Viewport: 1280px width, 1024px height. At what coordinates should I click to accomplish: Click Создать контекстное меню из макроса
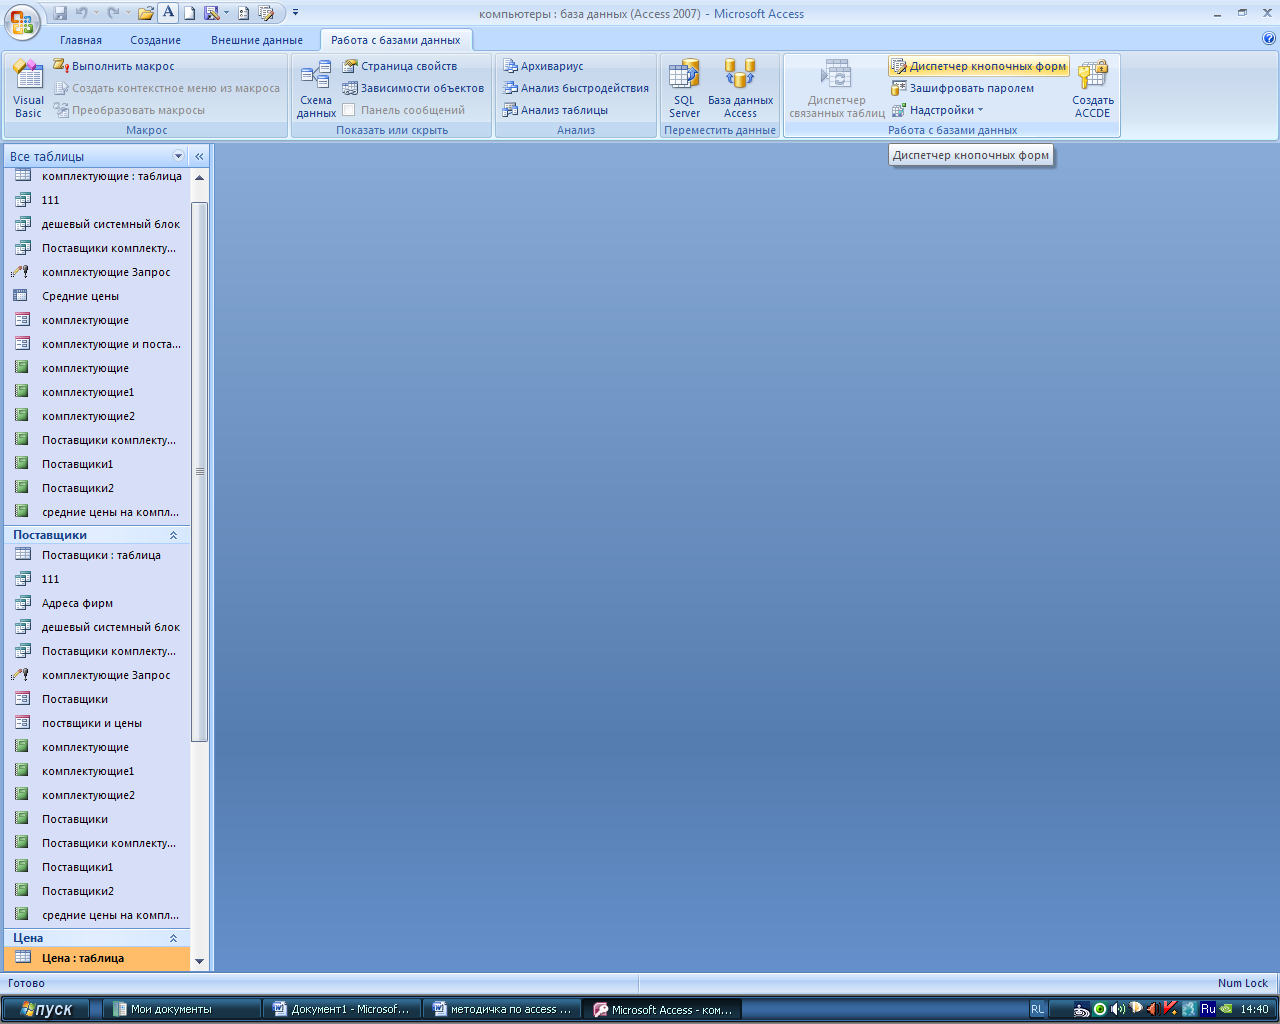(167, 88)
